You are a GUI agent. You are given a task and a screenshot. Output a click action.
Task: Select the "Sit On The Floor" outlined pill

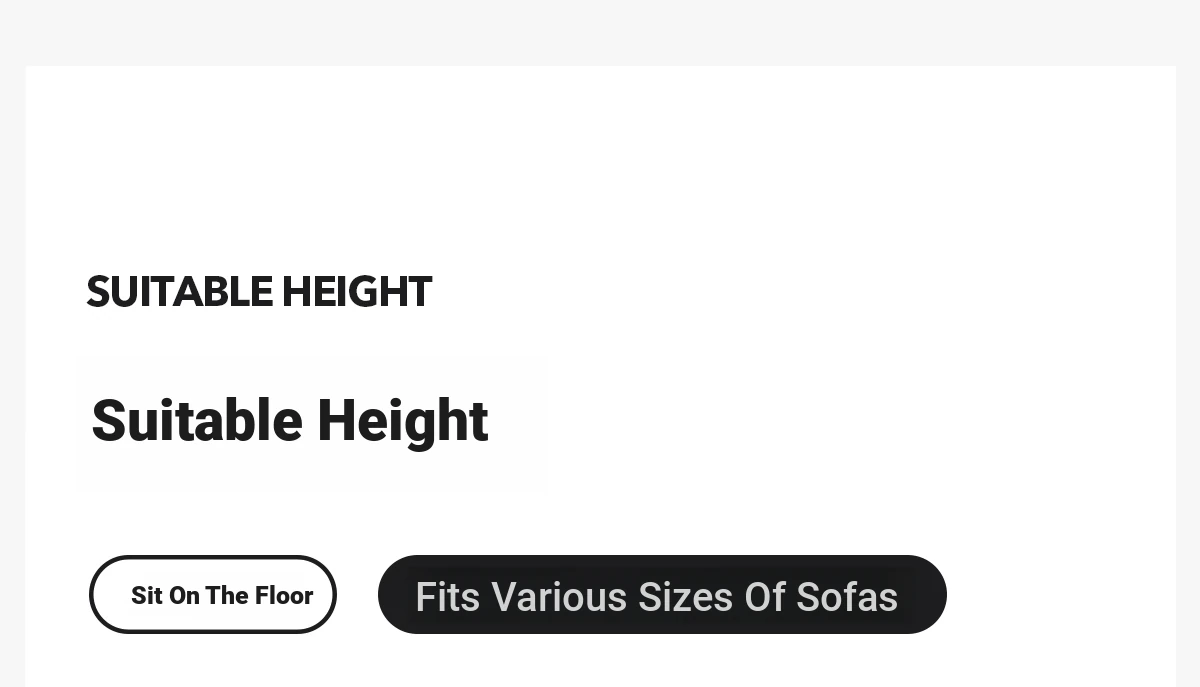coord(213,594)
